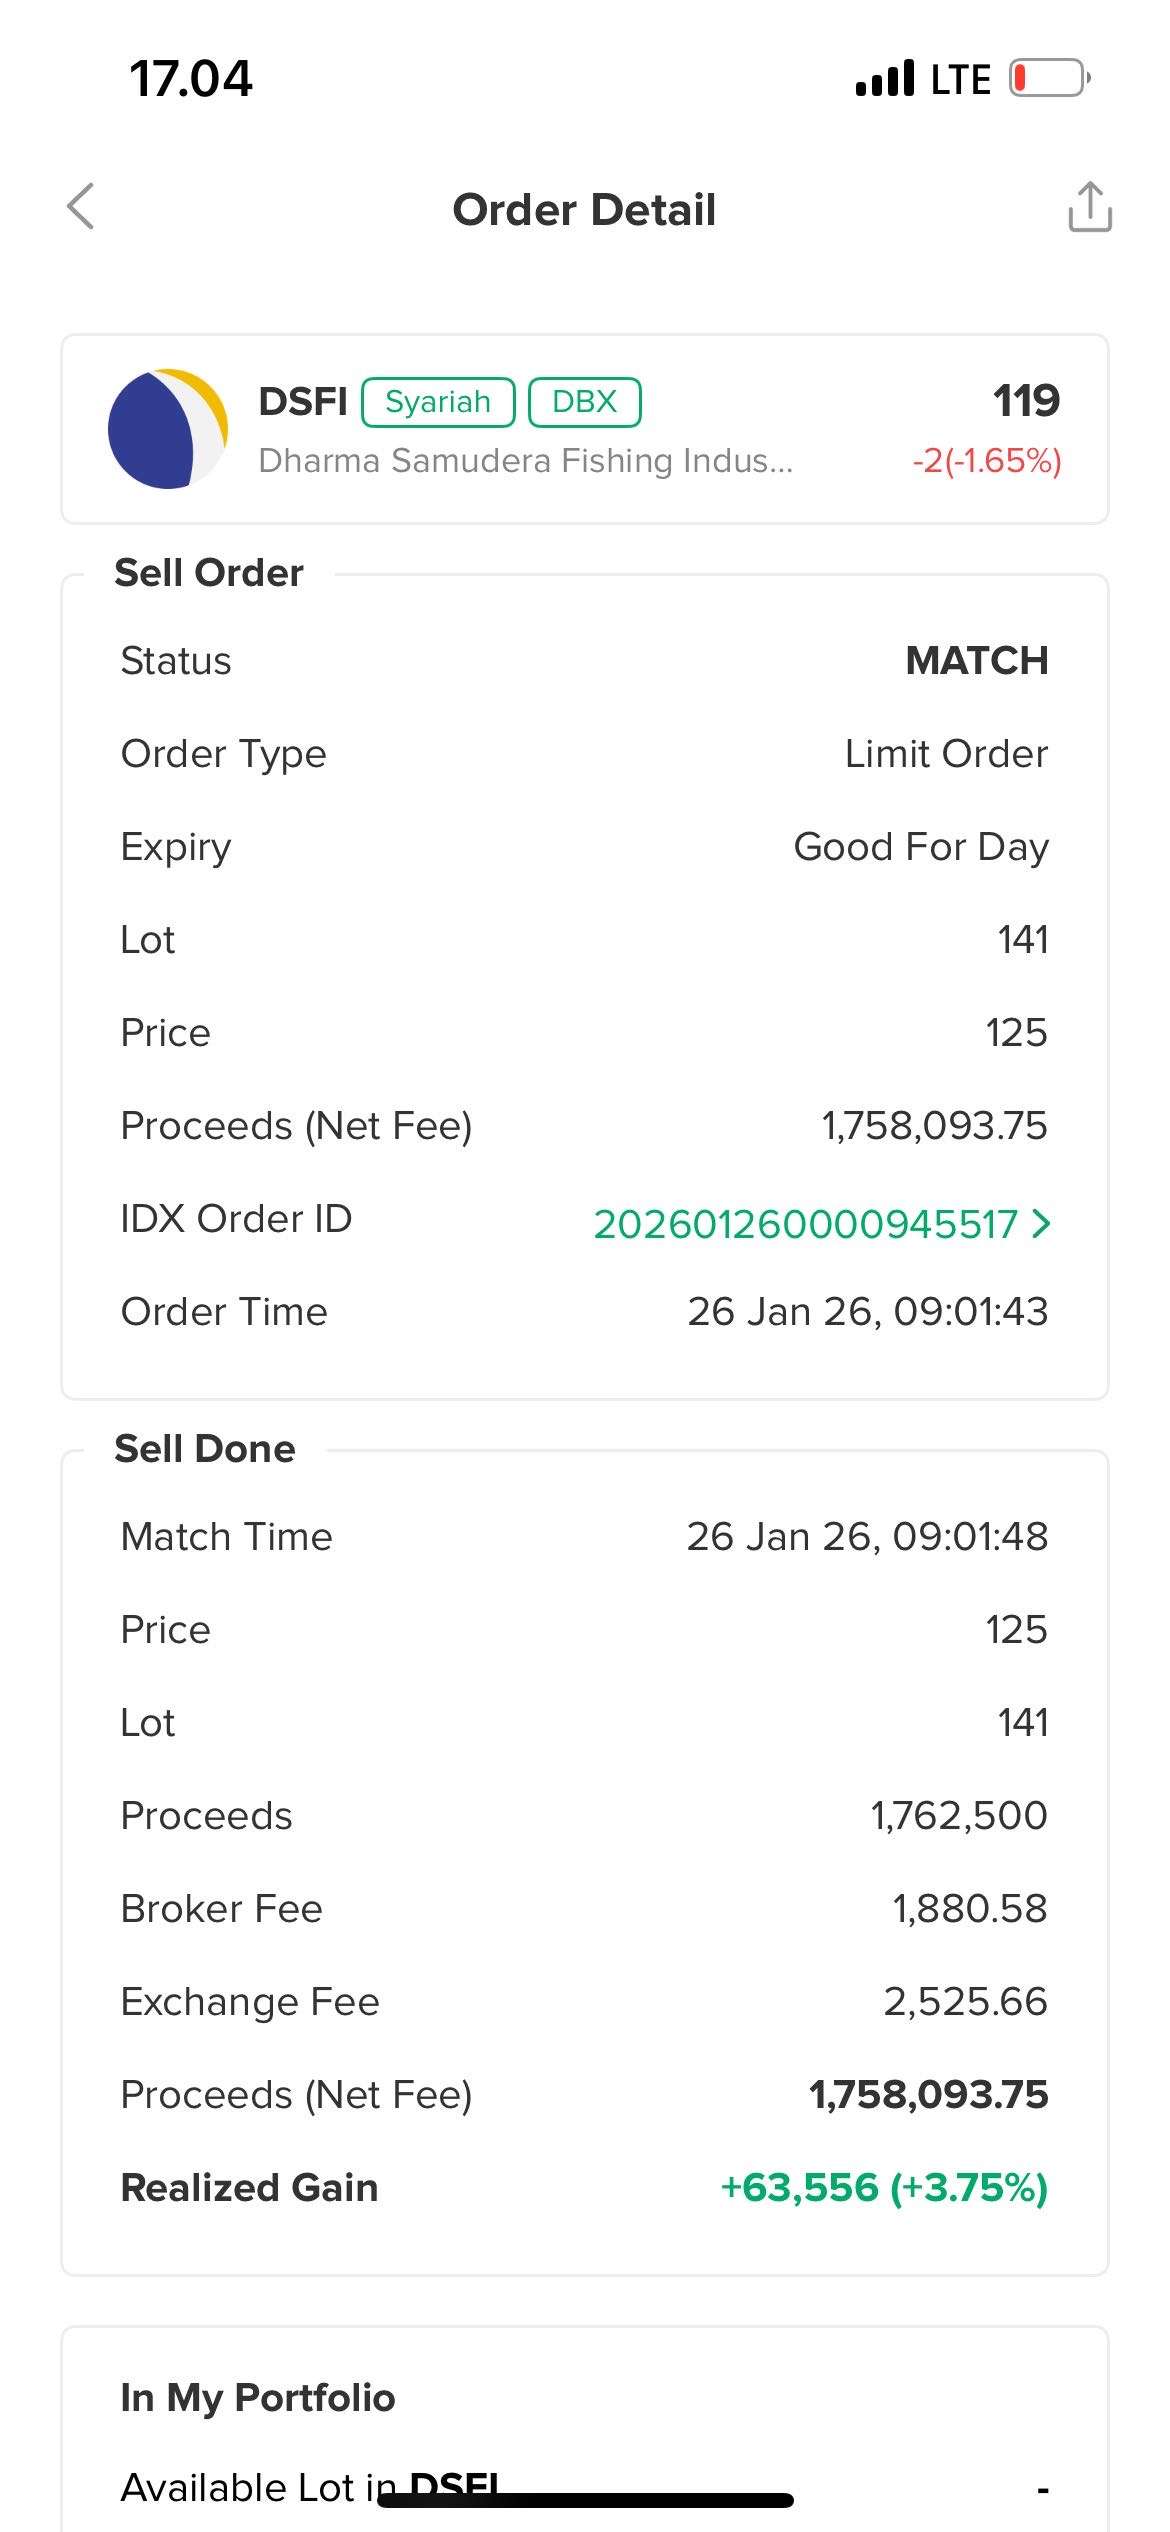Tap the current price 119
This screenshot has width=1170, height=2532.
pos(1026,401)
